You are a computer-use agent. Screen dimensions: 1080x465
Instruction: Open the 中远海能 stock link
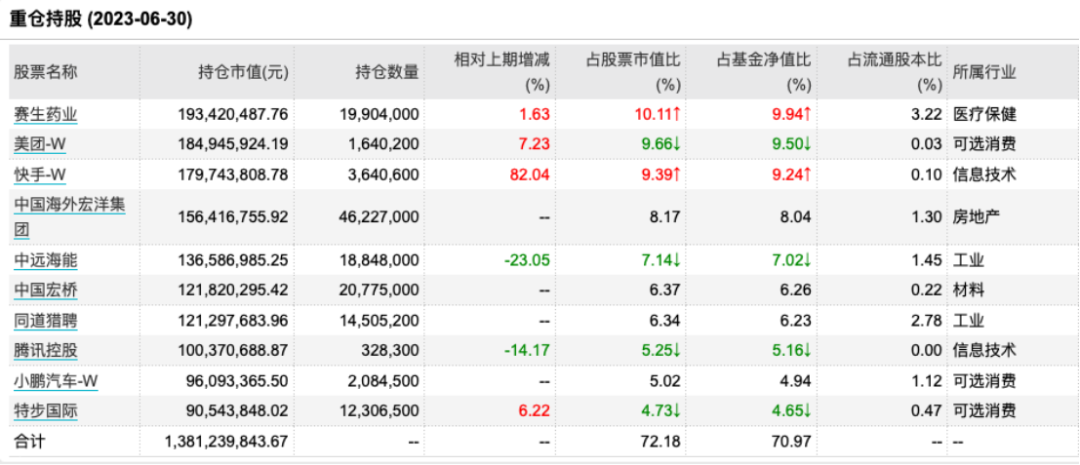pyautogui.click(x=45, y=260)
